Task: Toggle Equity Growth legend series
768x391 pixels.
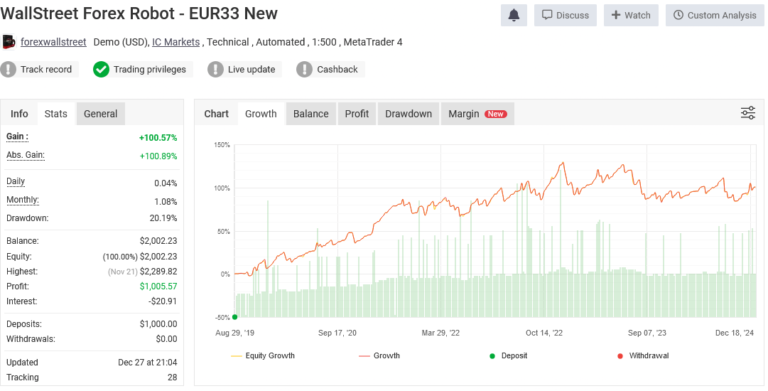Action: tap(263, 356)
